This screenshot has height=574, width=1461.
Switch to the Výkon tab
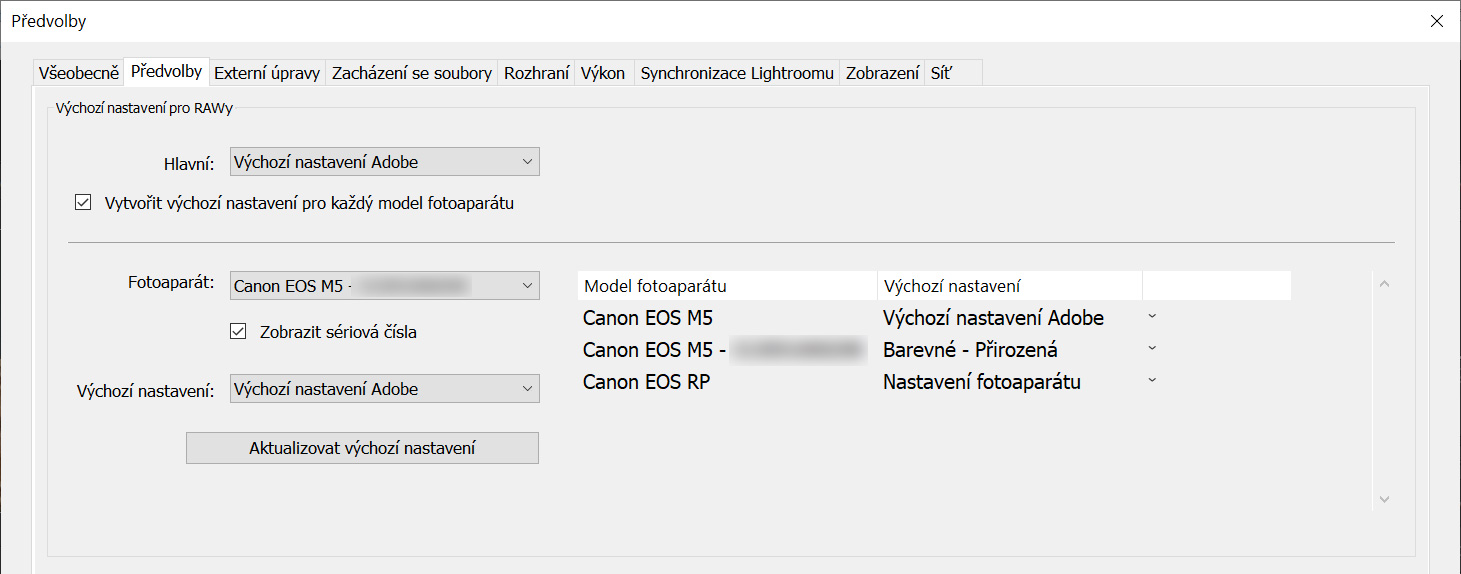click(603, 73)
